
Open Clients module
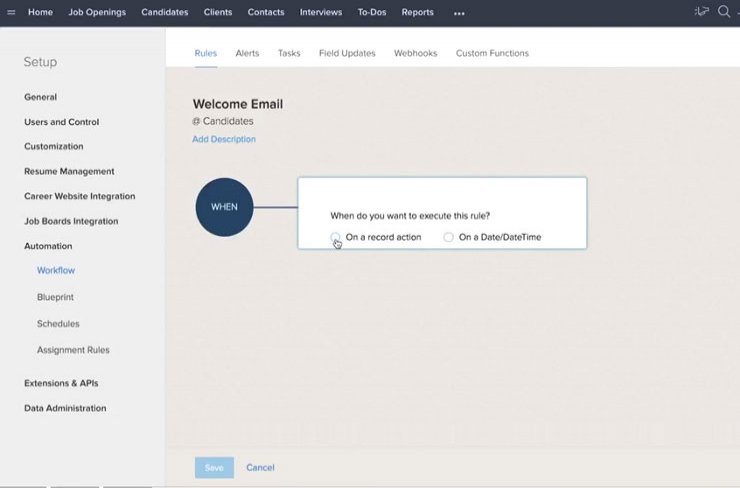coord(218,12)
